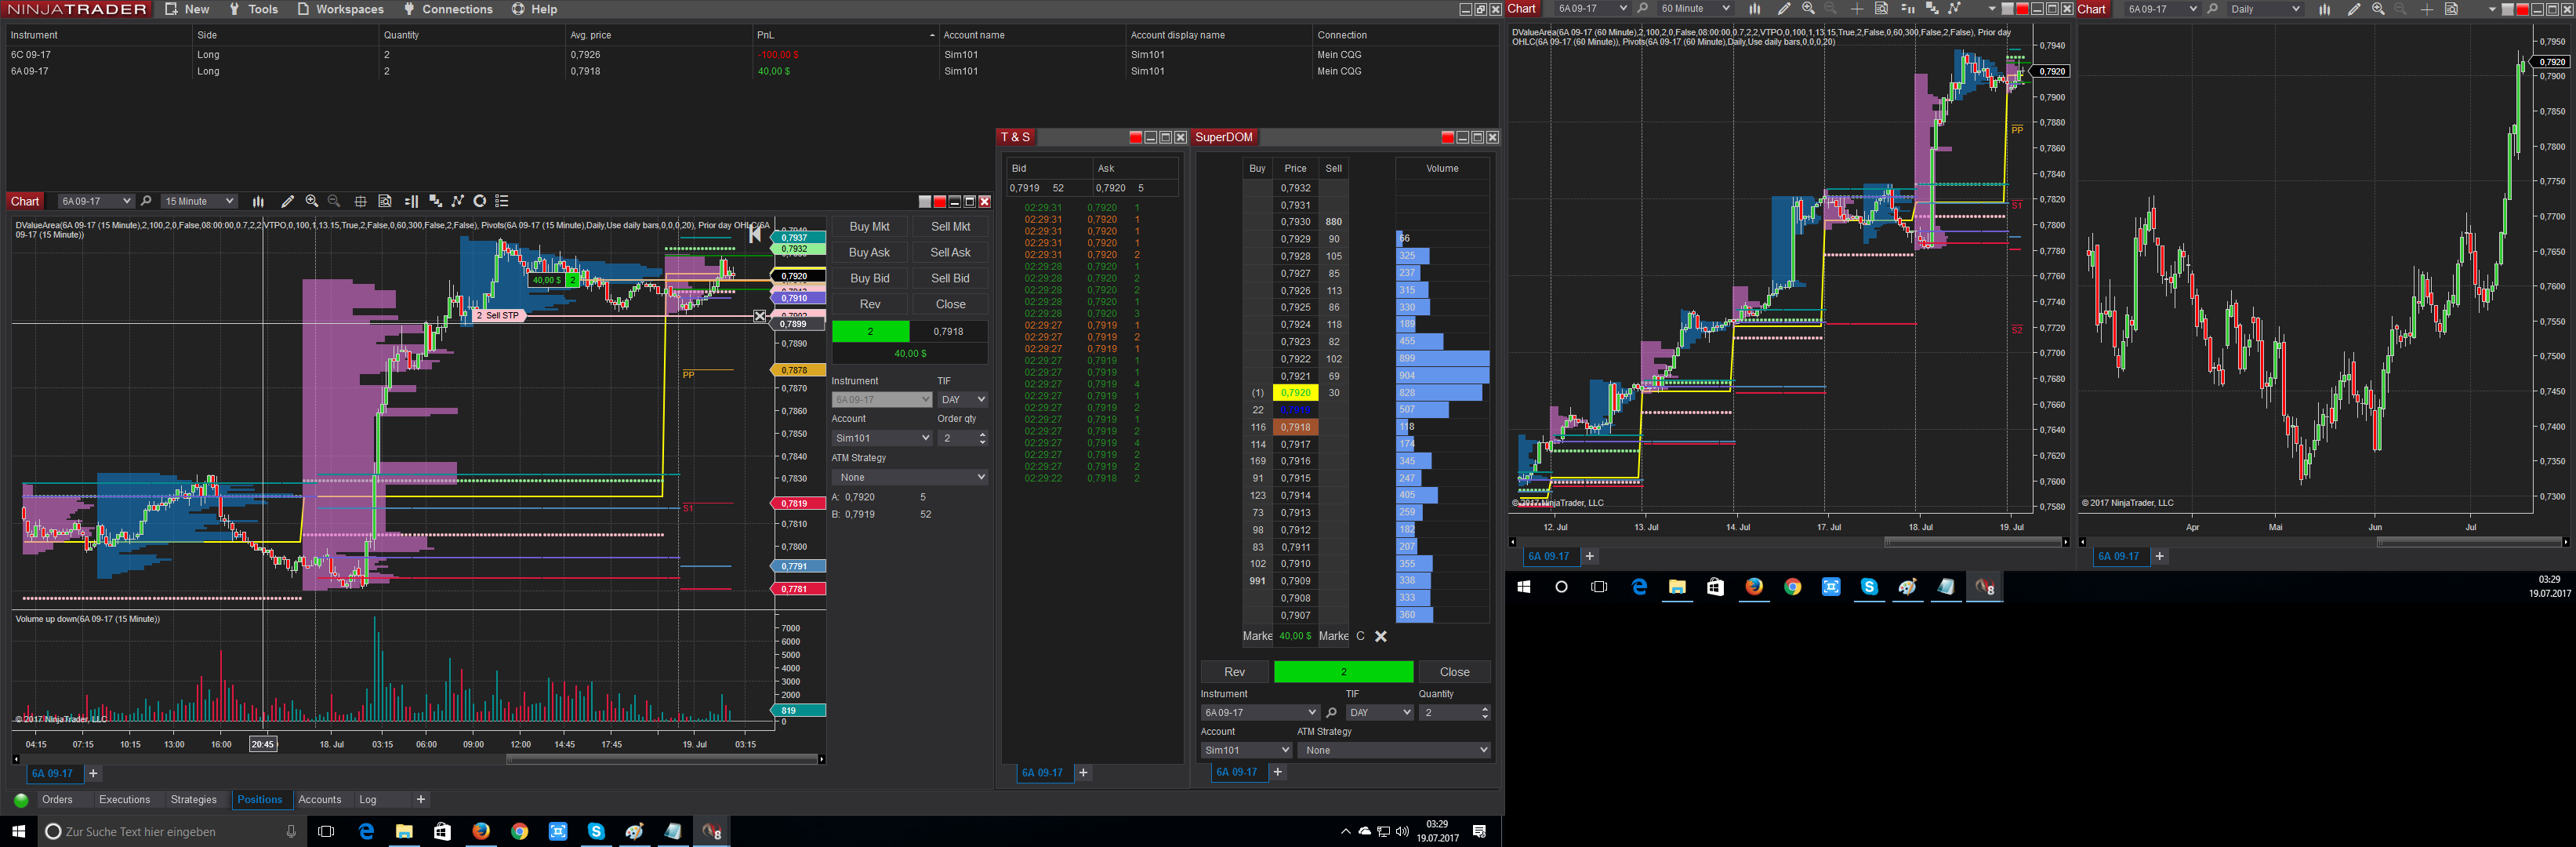Select drawing pencil in the Daily chart
The height and width of the screenshot is (847, 2576).
(x=2353, y=9)
